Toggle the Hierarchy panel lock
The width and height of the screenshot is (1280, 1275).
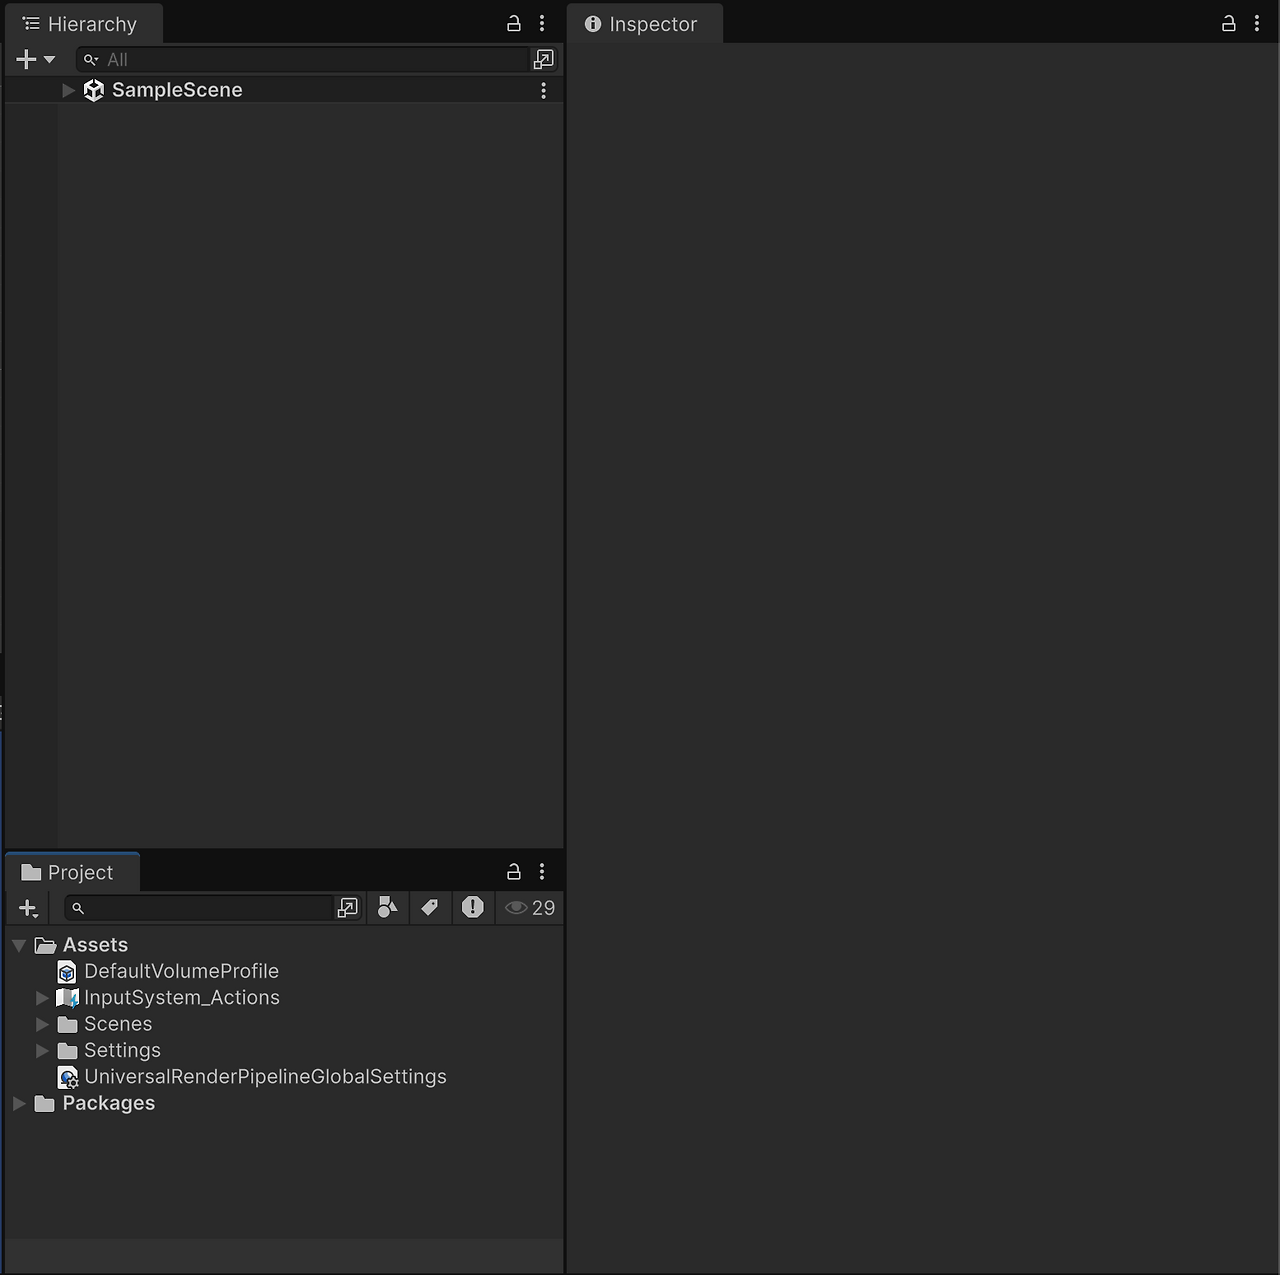coord(514,23)
